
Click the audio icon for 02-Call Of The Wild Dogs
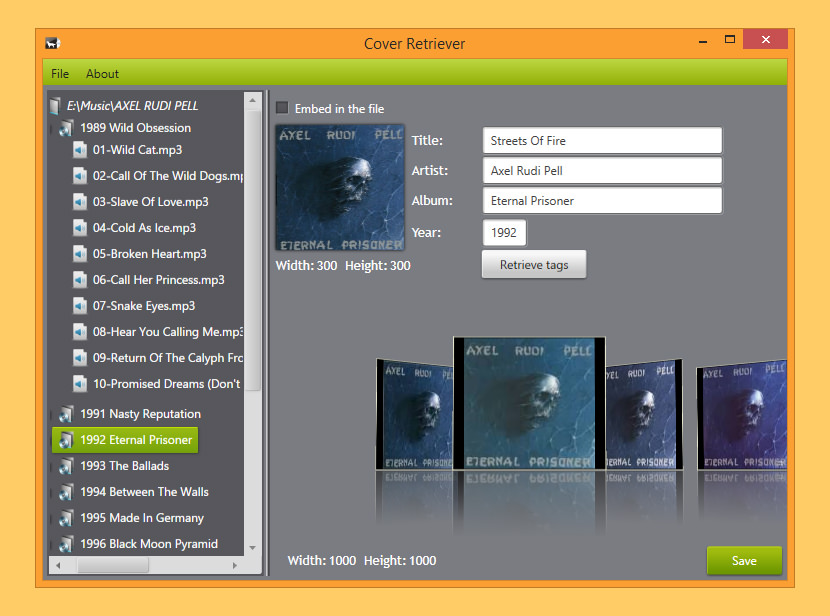[x=79, y=176]
